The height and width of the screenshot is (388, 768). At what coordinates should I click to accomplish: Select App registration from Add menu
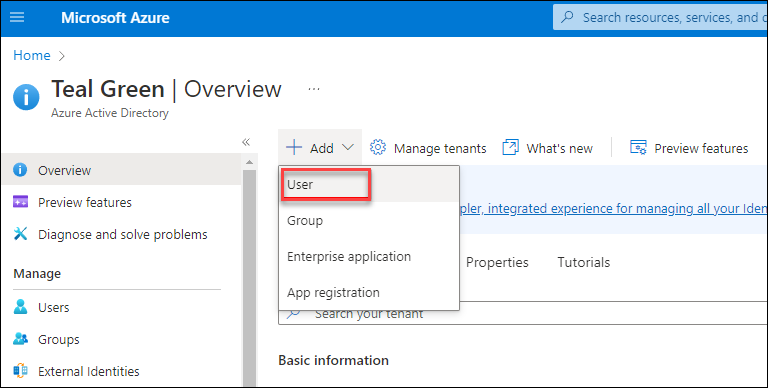tap(369, 292)
